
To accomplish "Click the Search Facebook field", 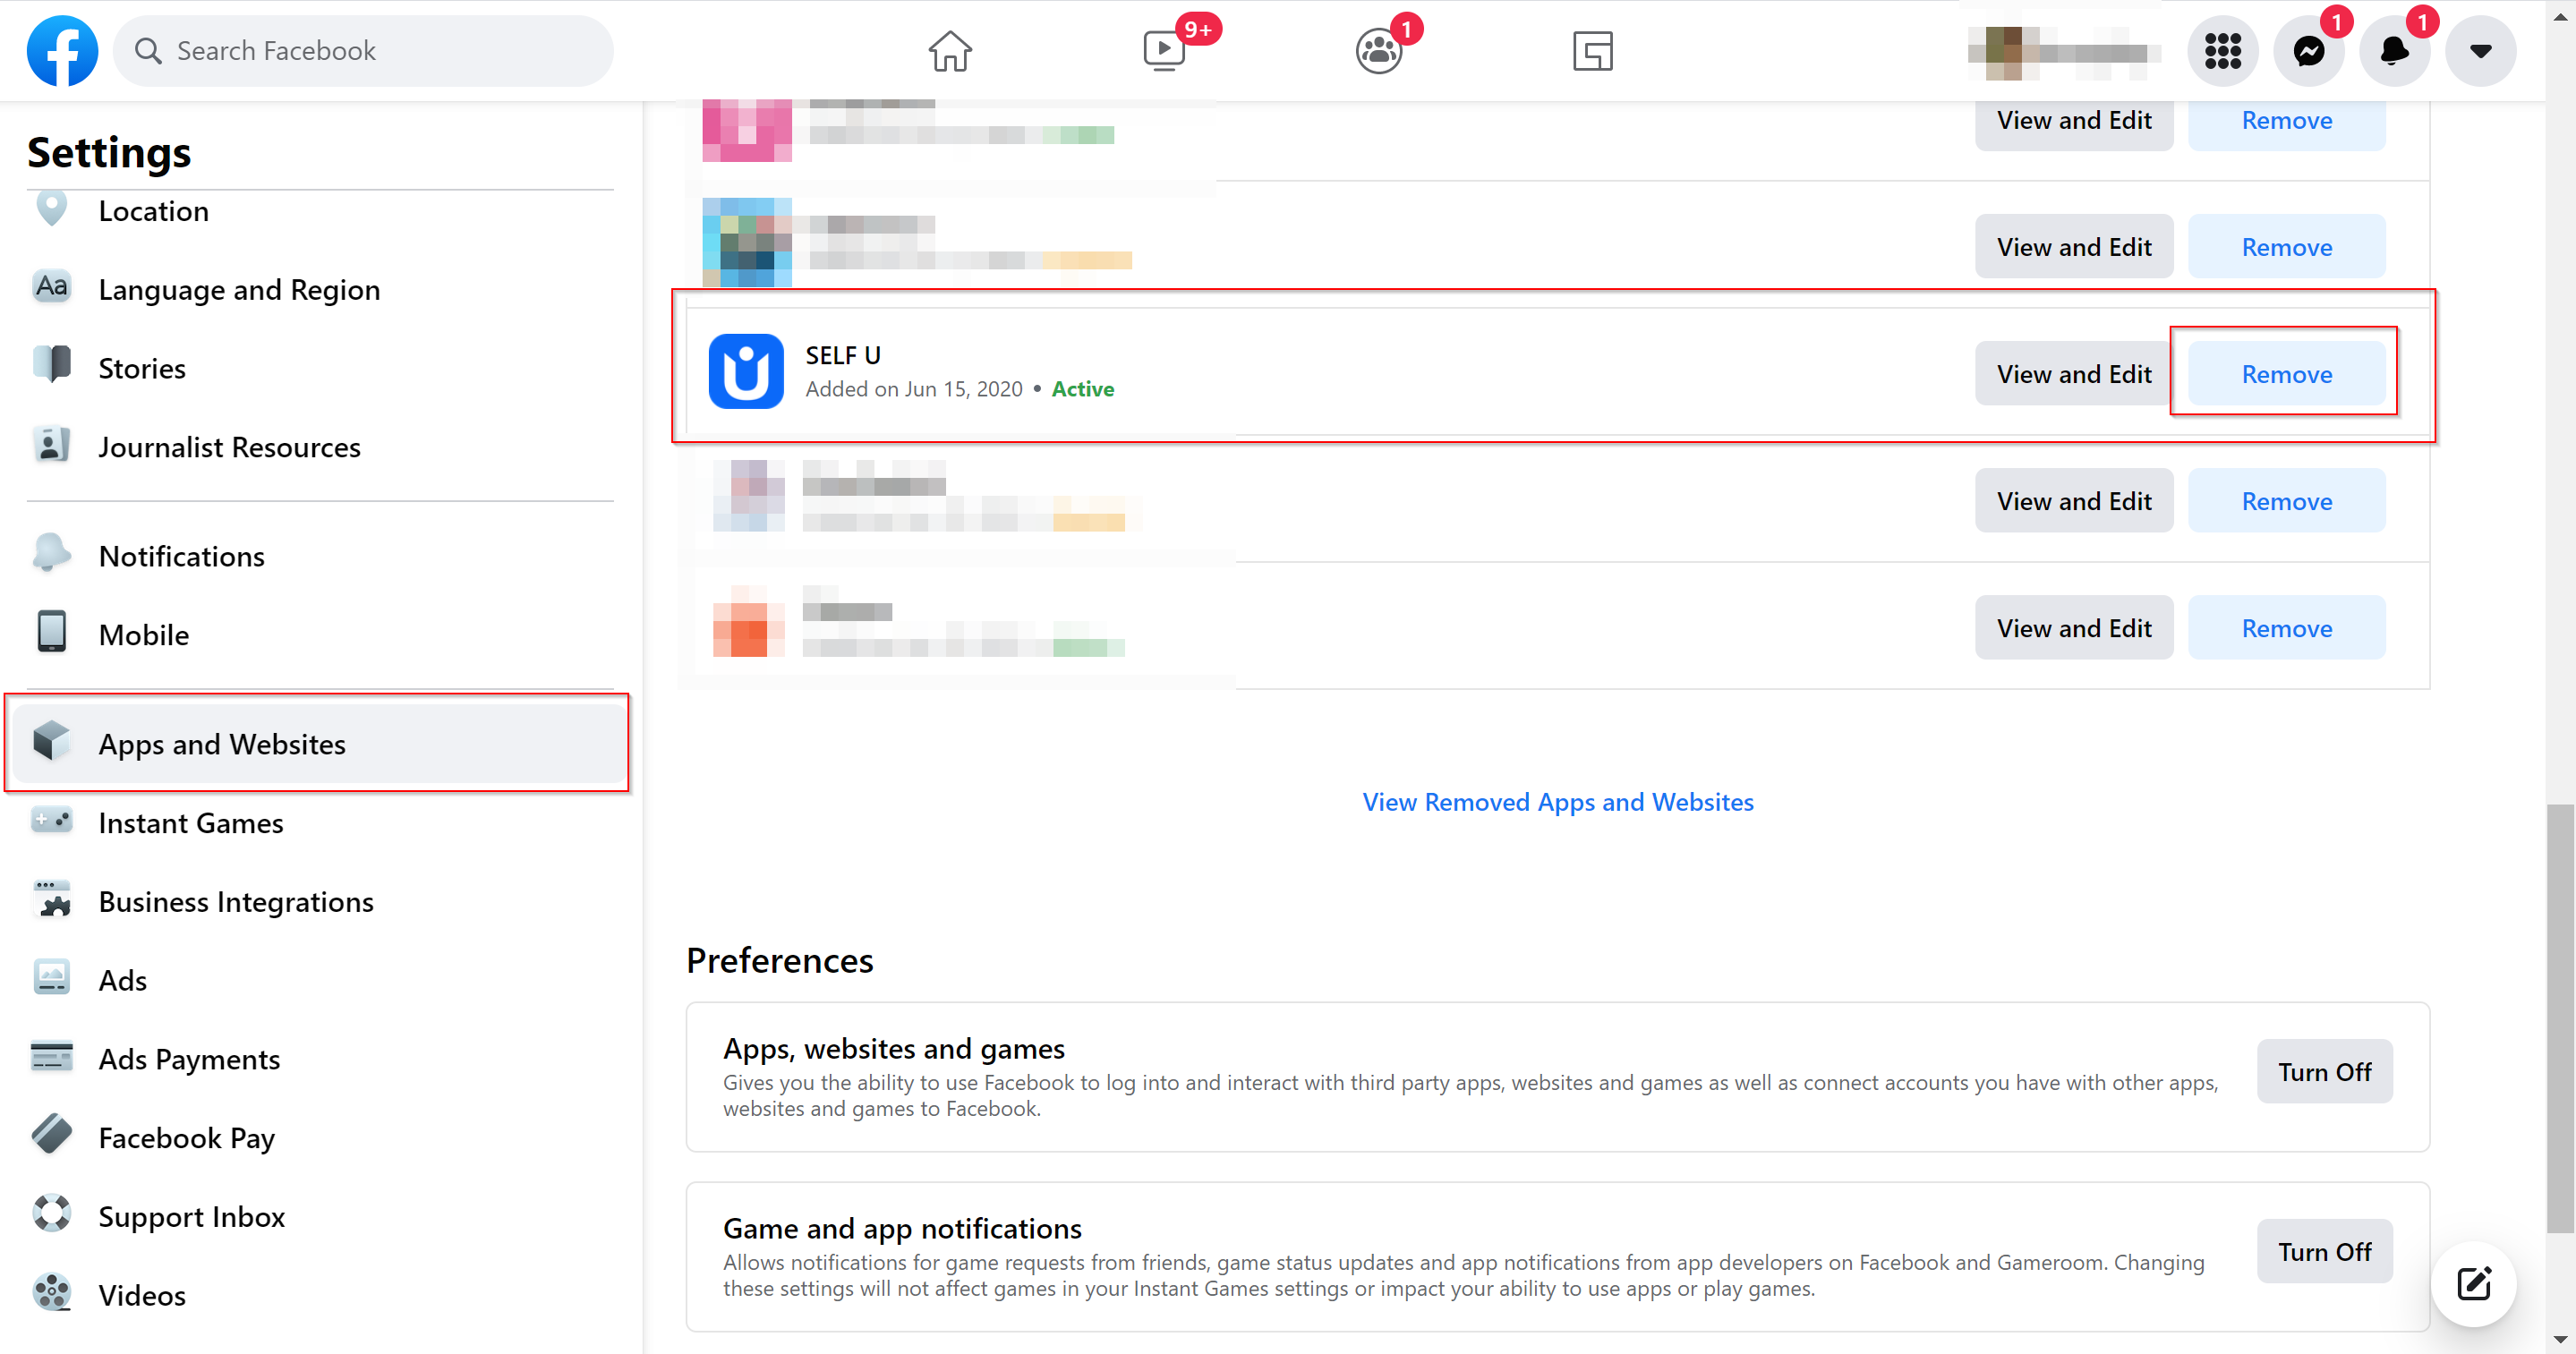I will pyautogui.click(x=364, y=51).
